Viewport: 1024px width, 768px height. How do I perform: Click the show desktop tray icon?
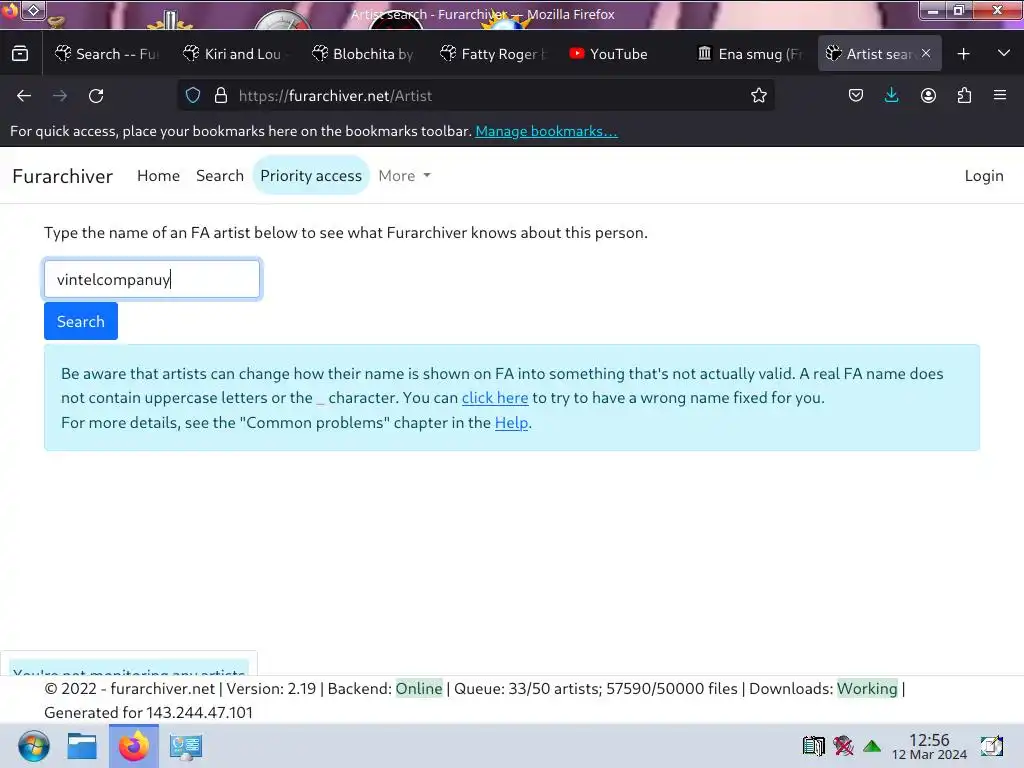click(x=991, y=746)
